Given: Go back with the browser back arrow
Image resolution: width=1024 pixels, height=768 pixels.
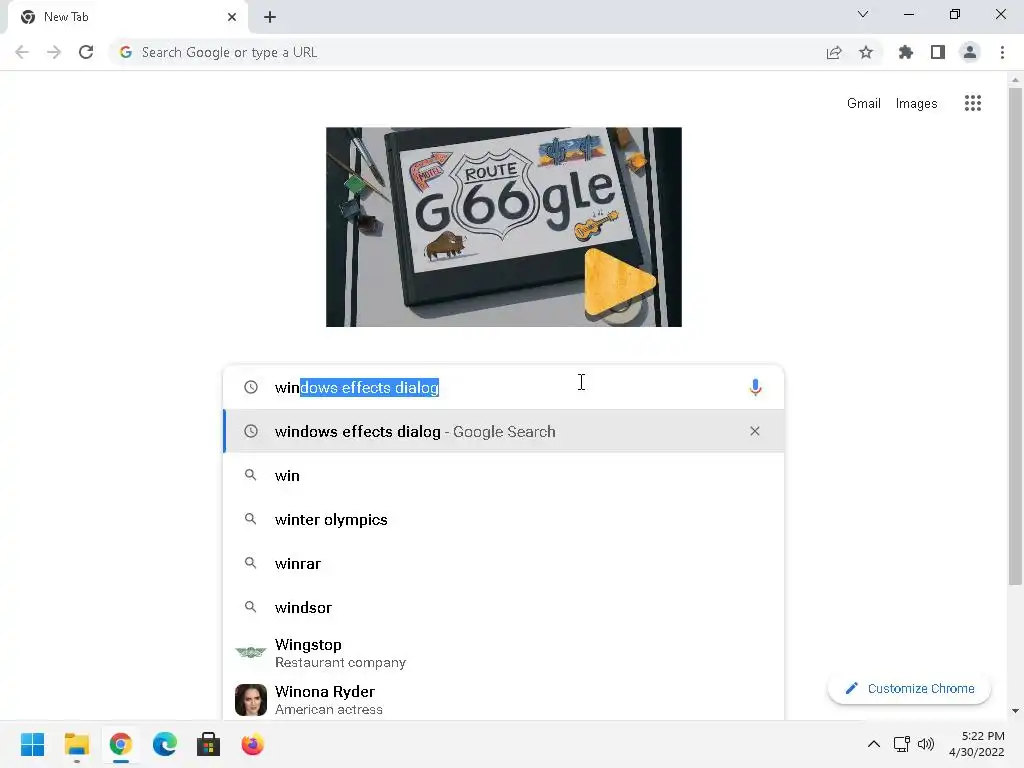Looking at the screenshot, I should (22, 52).
